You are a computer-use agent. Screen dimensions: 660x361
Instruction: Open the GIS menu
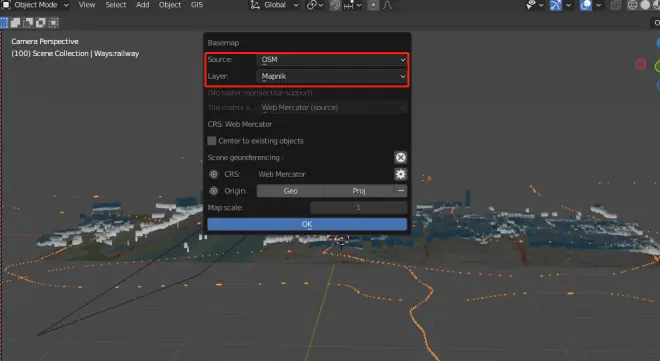[197, 5]
